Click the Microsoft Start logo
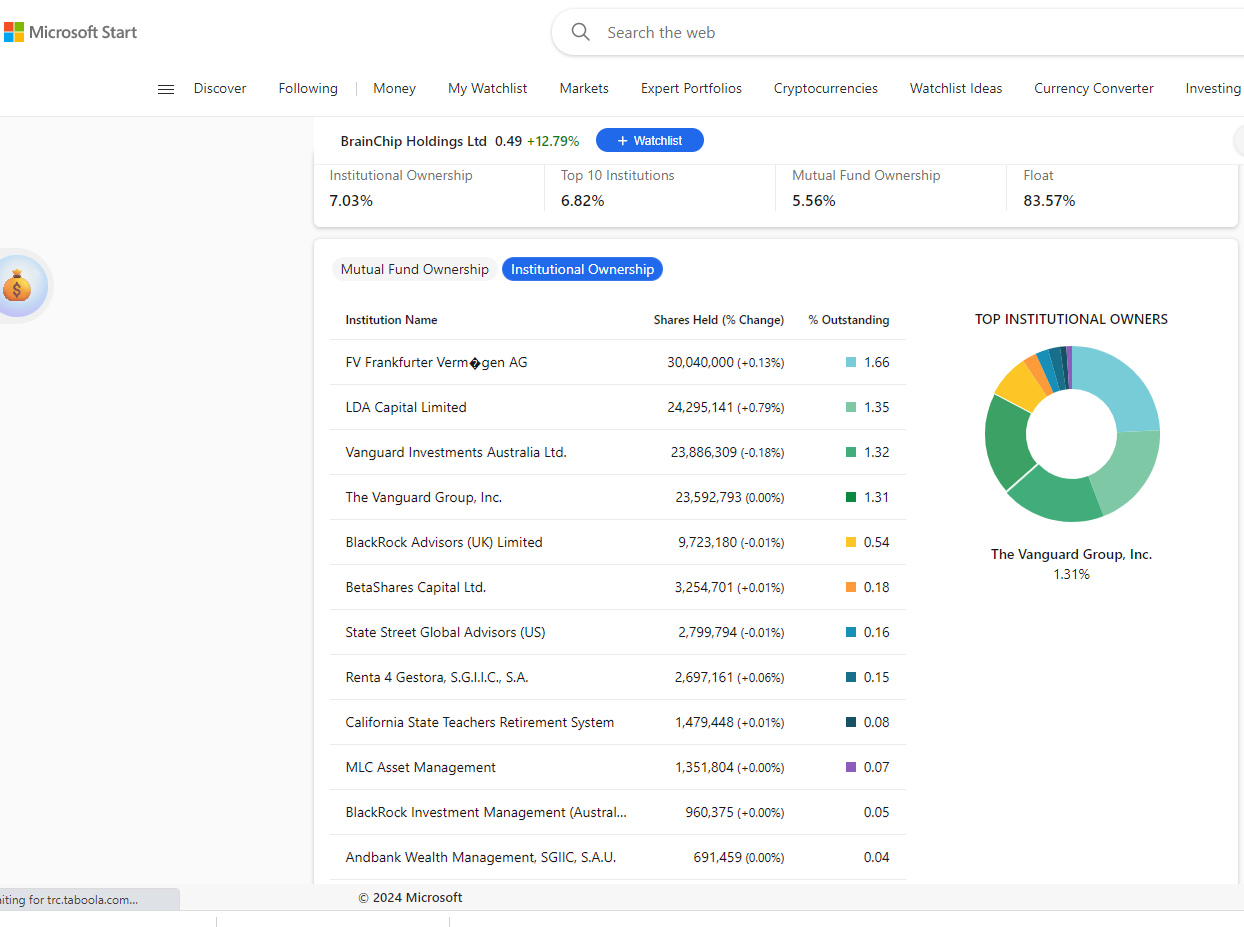The width and height of the screenshot is (1244, 927). [70, 32]
